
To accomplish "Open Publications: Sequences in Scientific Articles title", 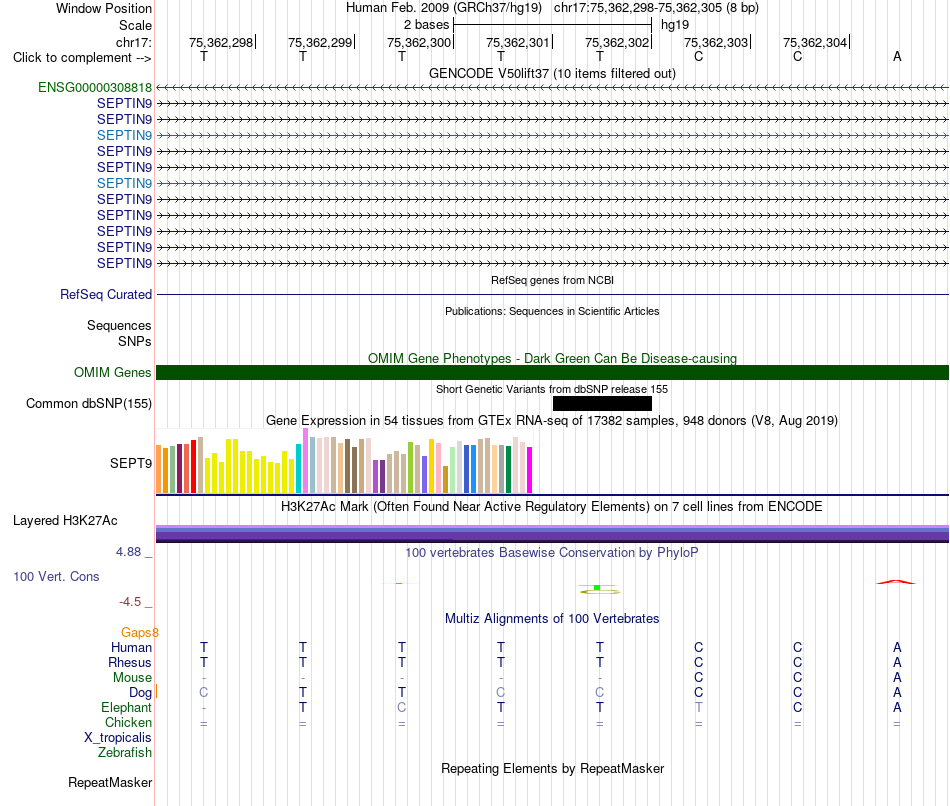I will (552, 311).
